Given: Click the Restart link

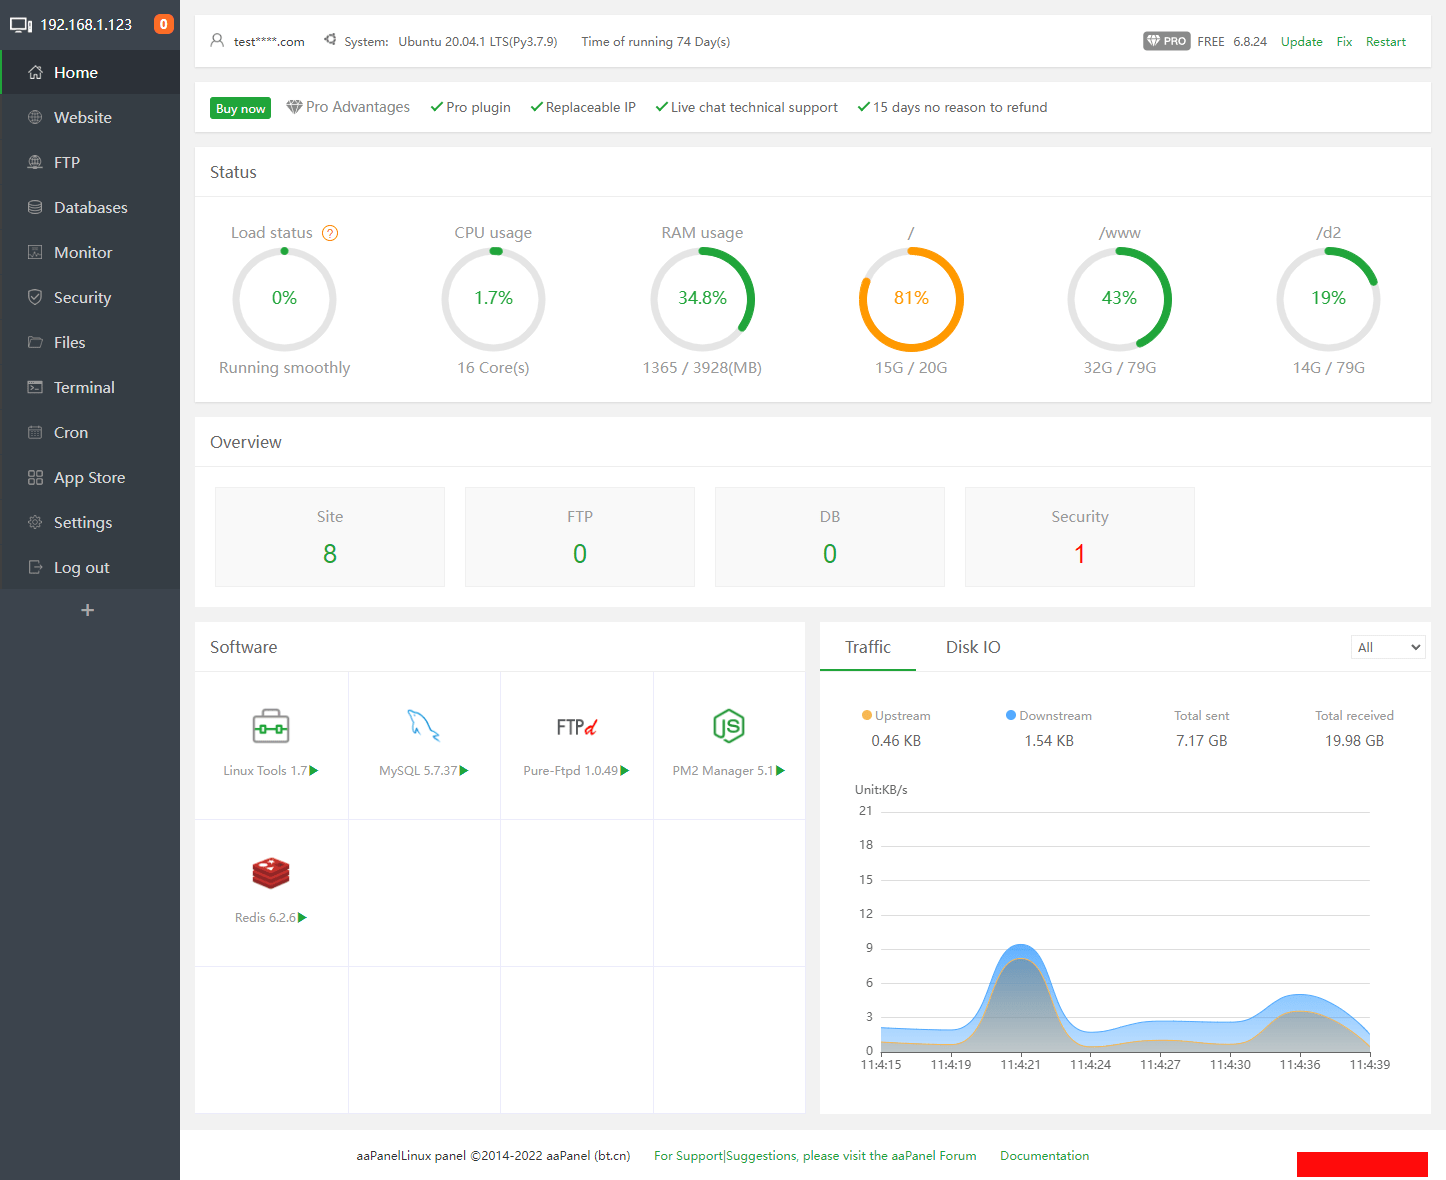Looking at the screenshot, I should tap(1386, 41).
